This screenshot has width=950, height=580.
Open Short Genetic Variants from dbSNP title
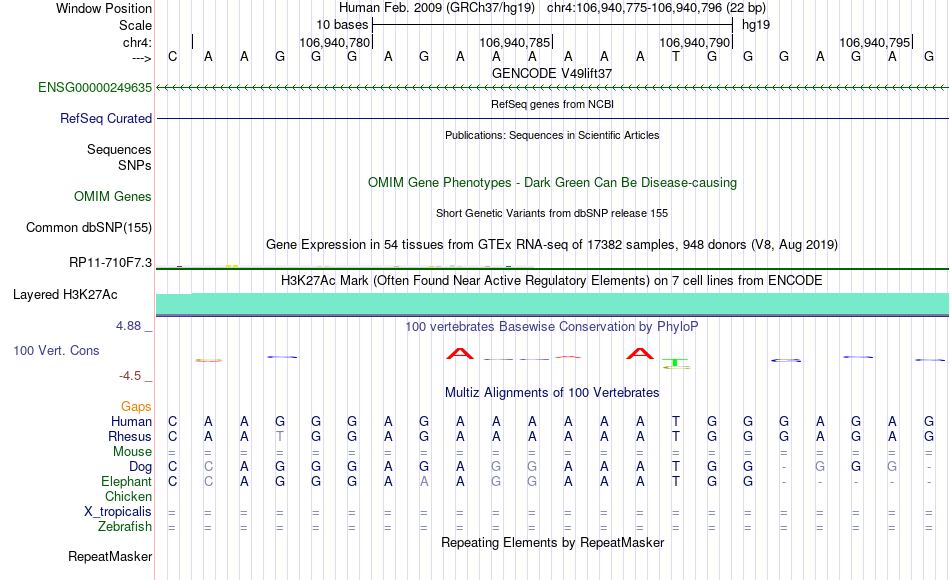point(552,213)
